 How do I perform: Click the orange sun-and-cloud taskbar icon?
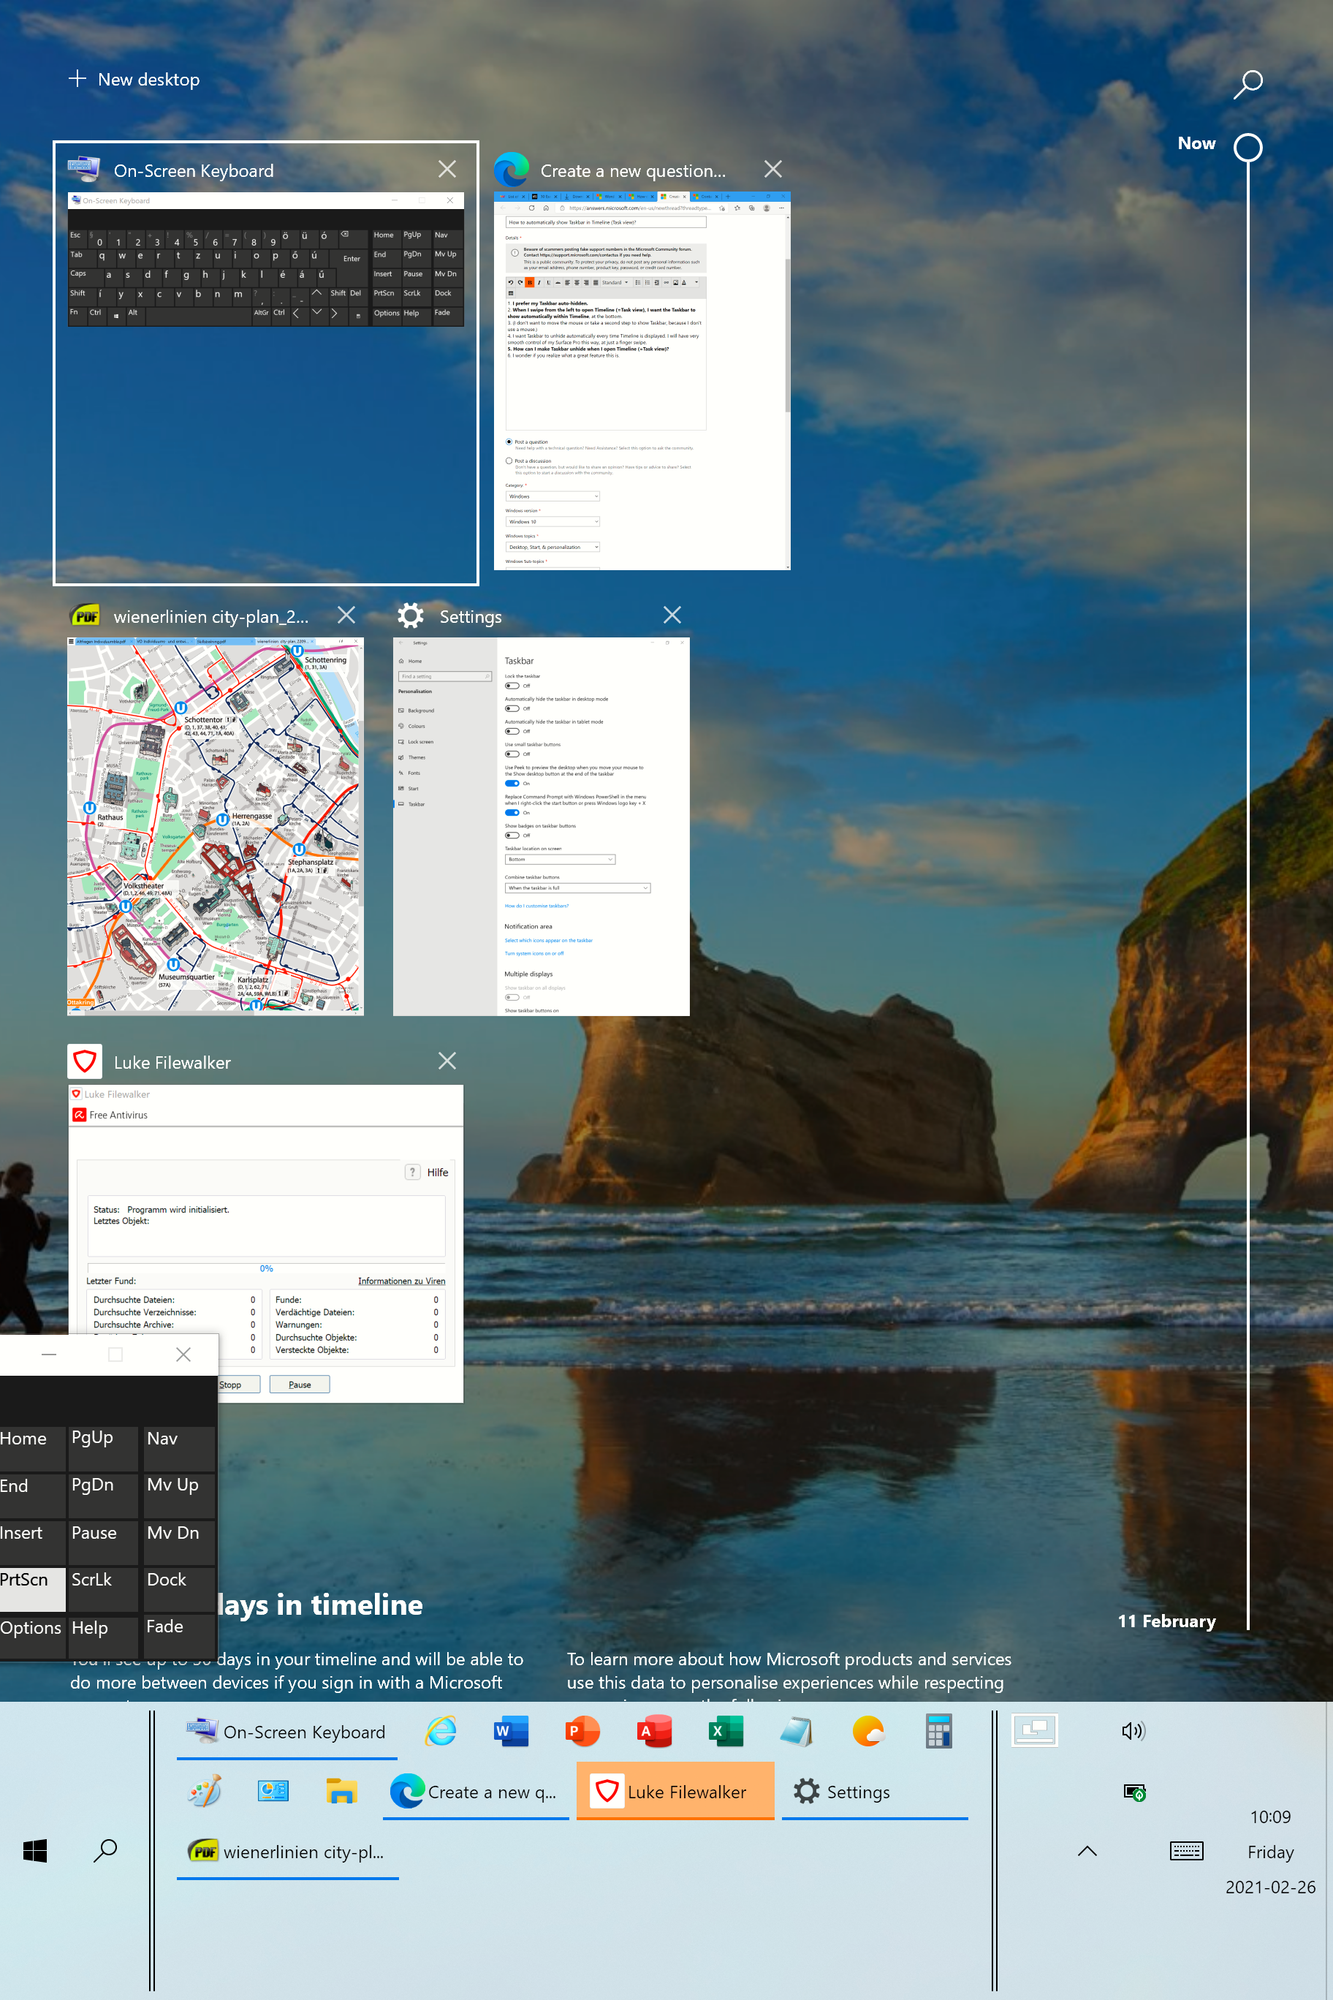[x=868, y=1731]
